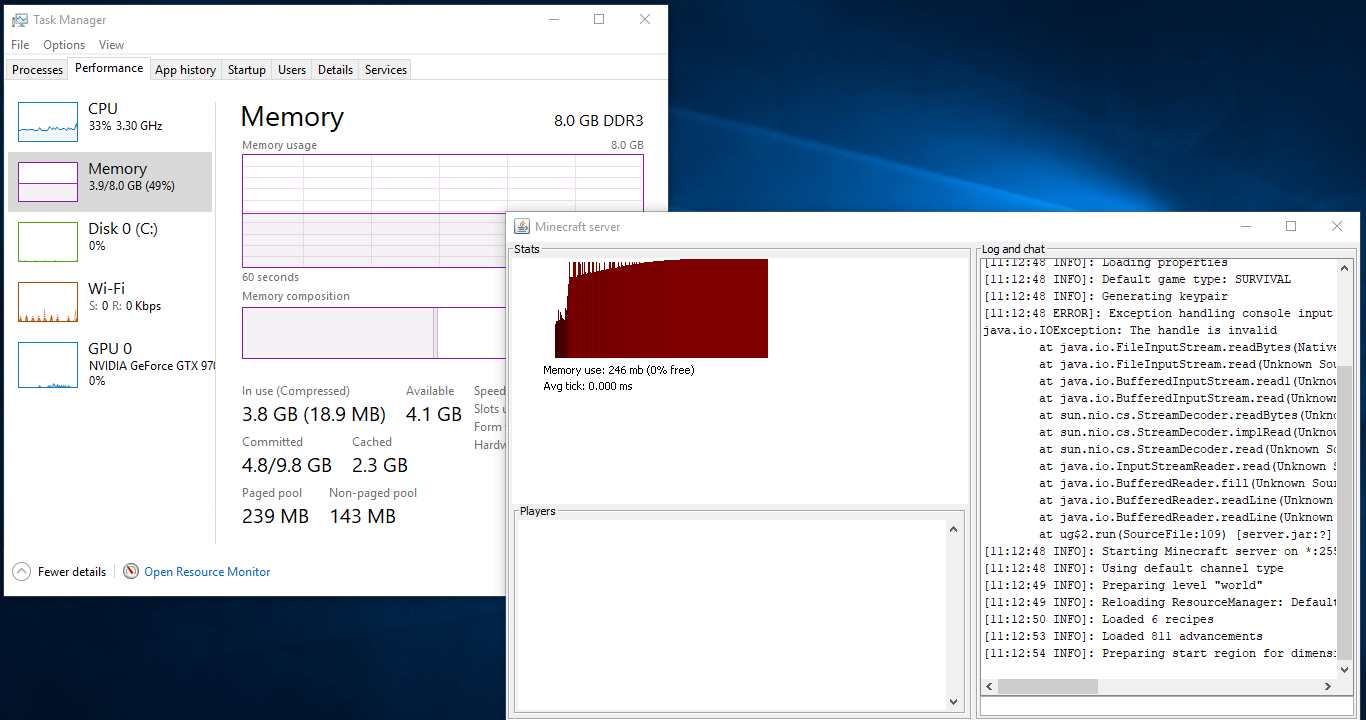The image size is (1366, 720).
Task: Open Resource Monitor link
Action: (x=207, y=572)
